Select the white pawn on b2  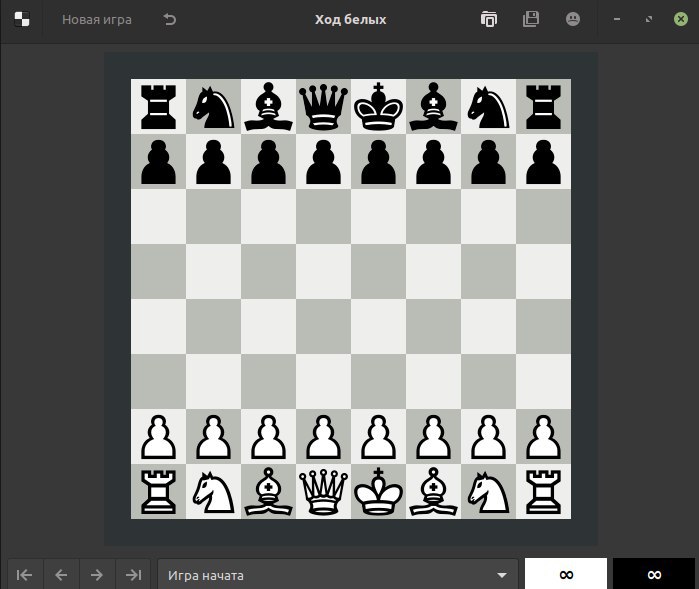click(214, 437)
